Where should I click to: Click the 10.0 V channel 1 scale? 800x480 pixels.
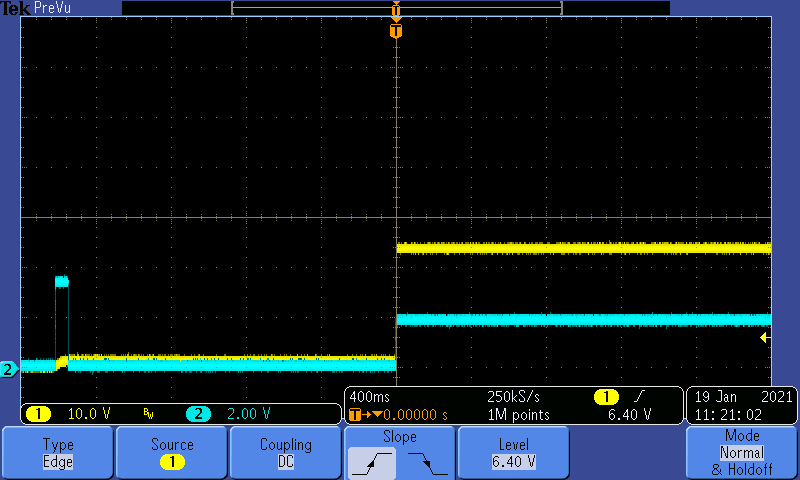(89, 414)
